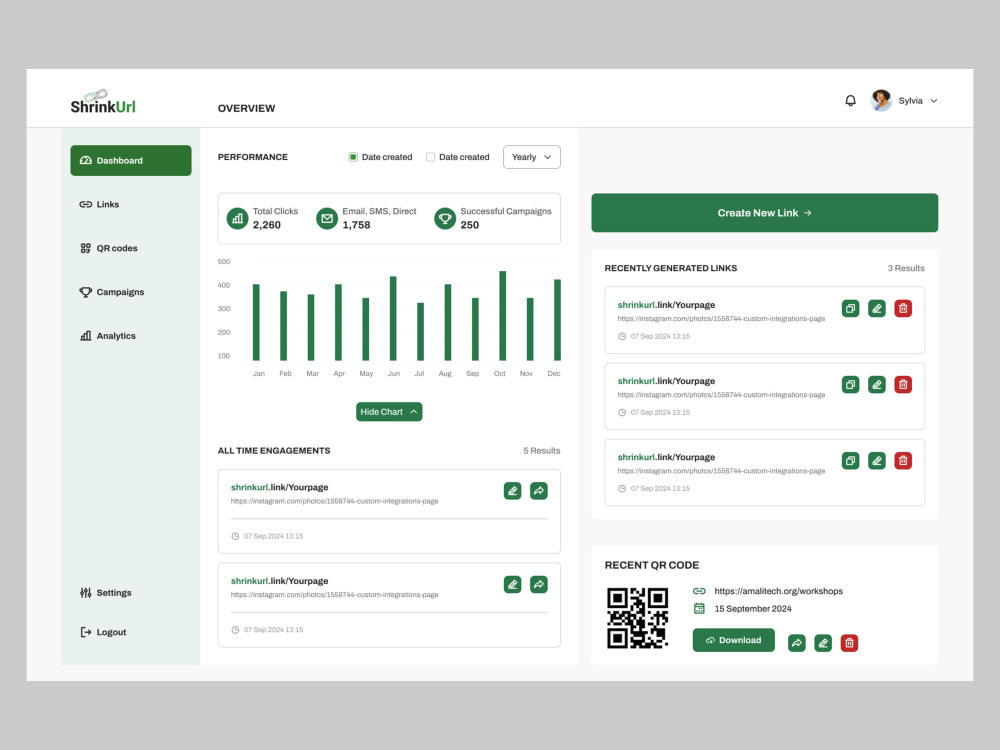Edit the first recently generated link
1000x750 pixels.
877,309
